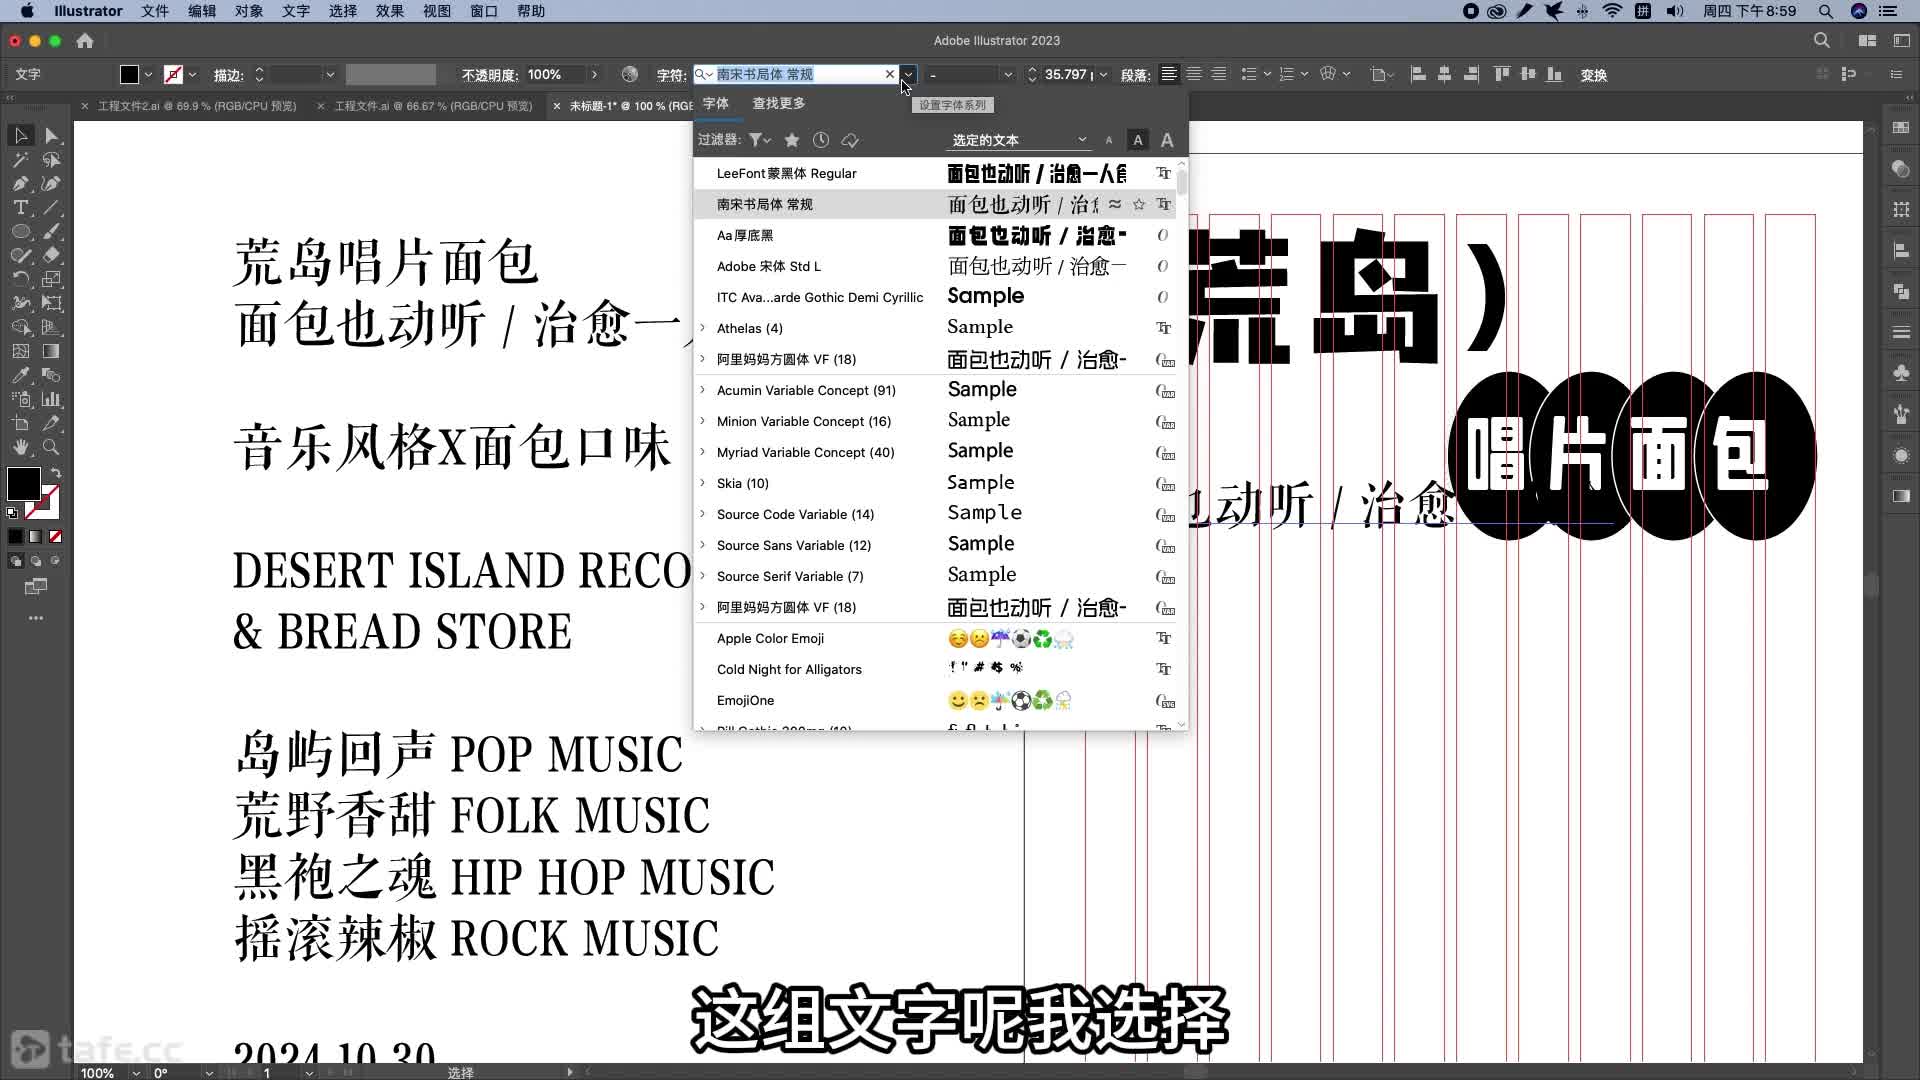
Task: Click the Home icon in title bar
Action: point(85,41)
